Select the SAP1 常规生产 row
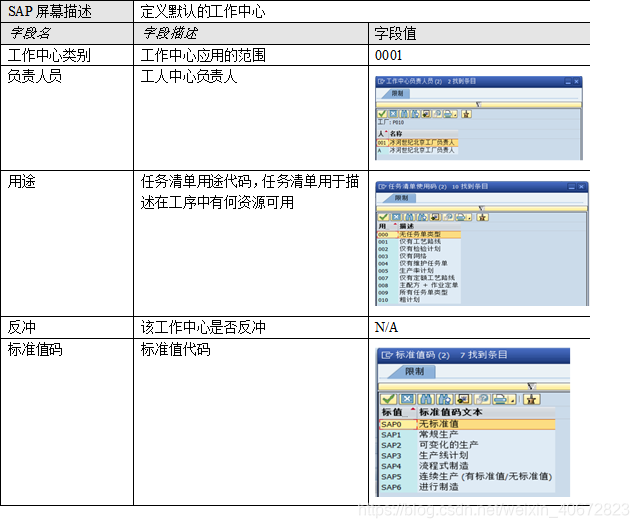Viewport: 639px width, 528px height. pyautogui.click(x=467, y=435)
